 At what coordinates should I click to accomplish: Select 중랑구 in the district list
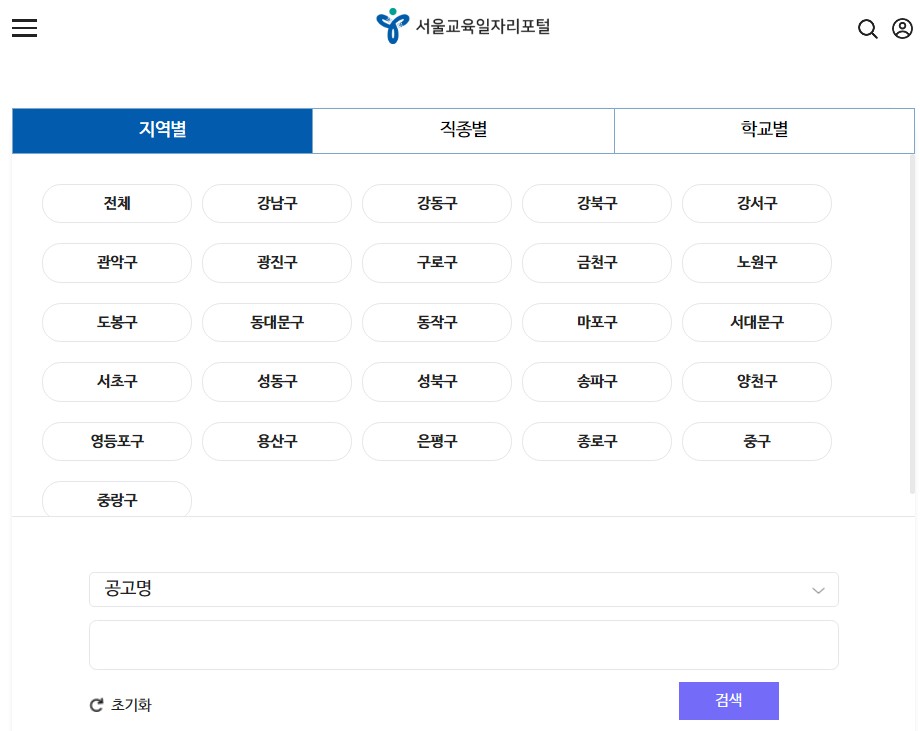(116, 500)
